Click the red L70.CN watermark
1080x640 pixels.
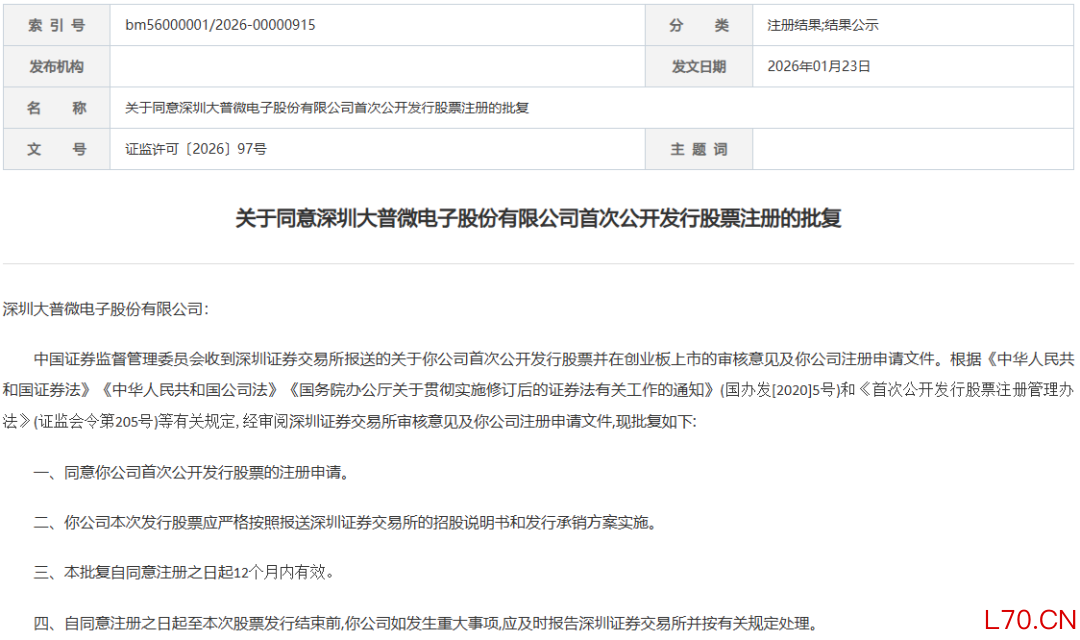tap(1029, 620)
